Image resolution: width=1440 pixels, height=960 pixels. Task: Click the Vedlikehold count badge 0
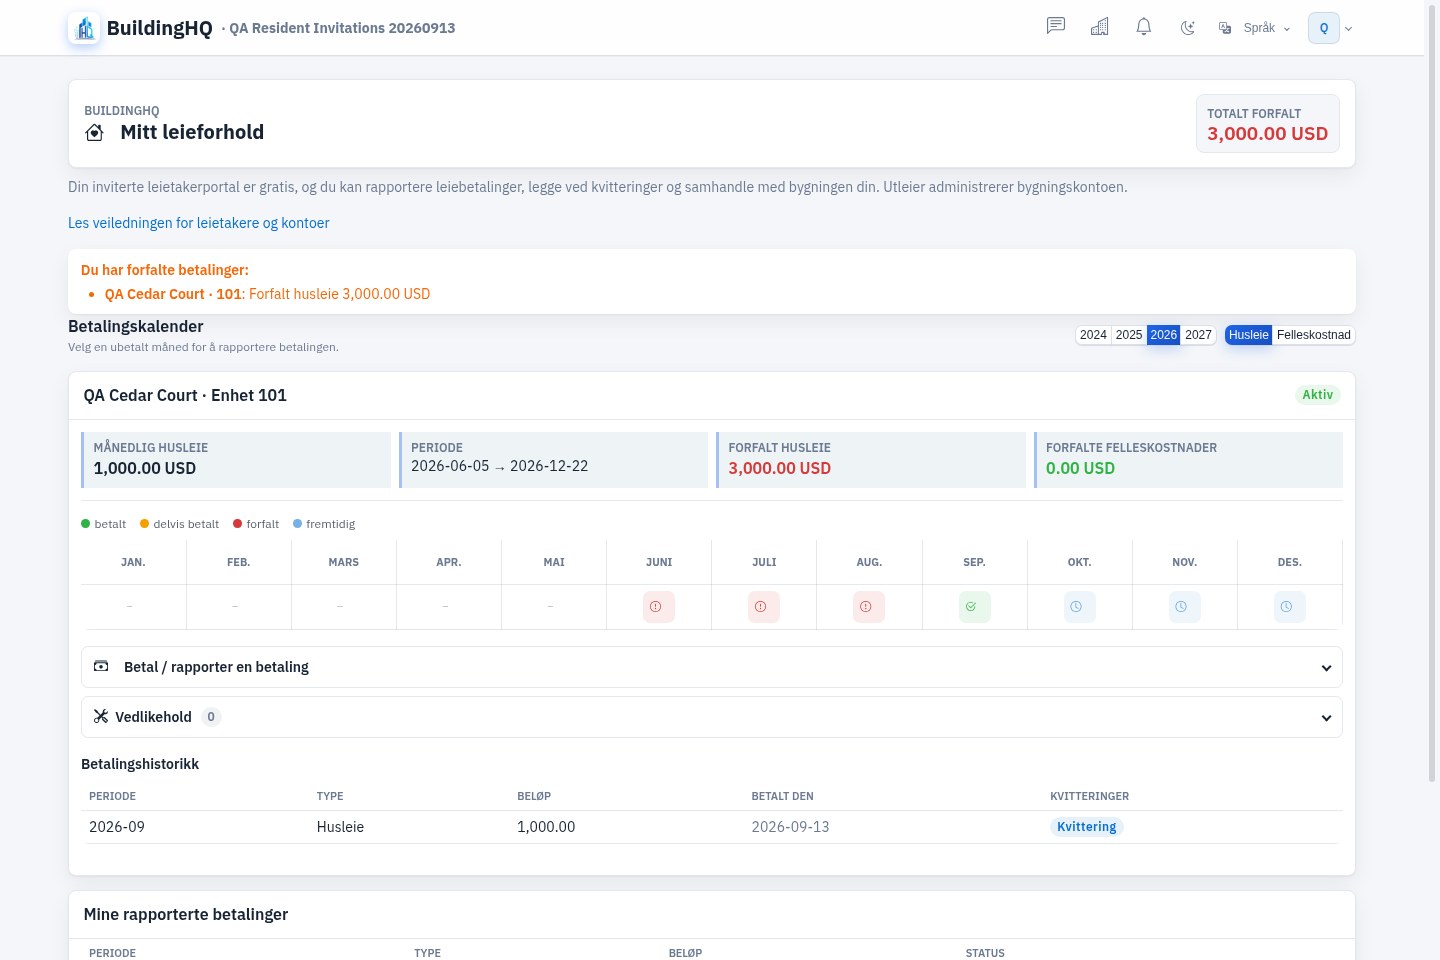pyautogui.click(x=211, y=717)
